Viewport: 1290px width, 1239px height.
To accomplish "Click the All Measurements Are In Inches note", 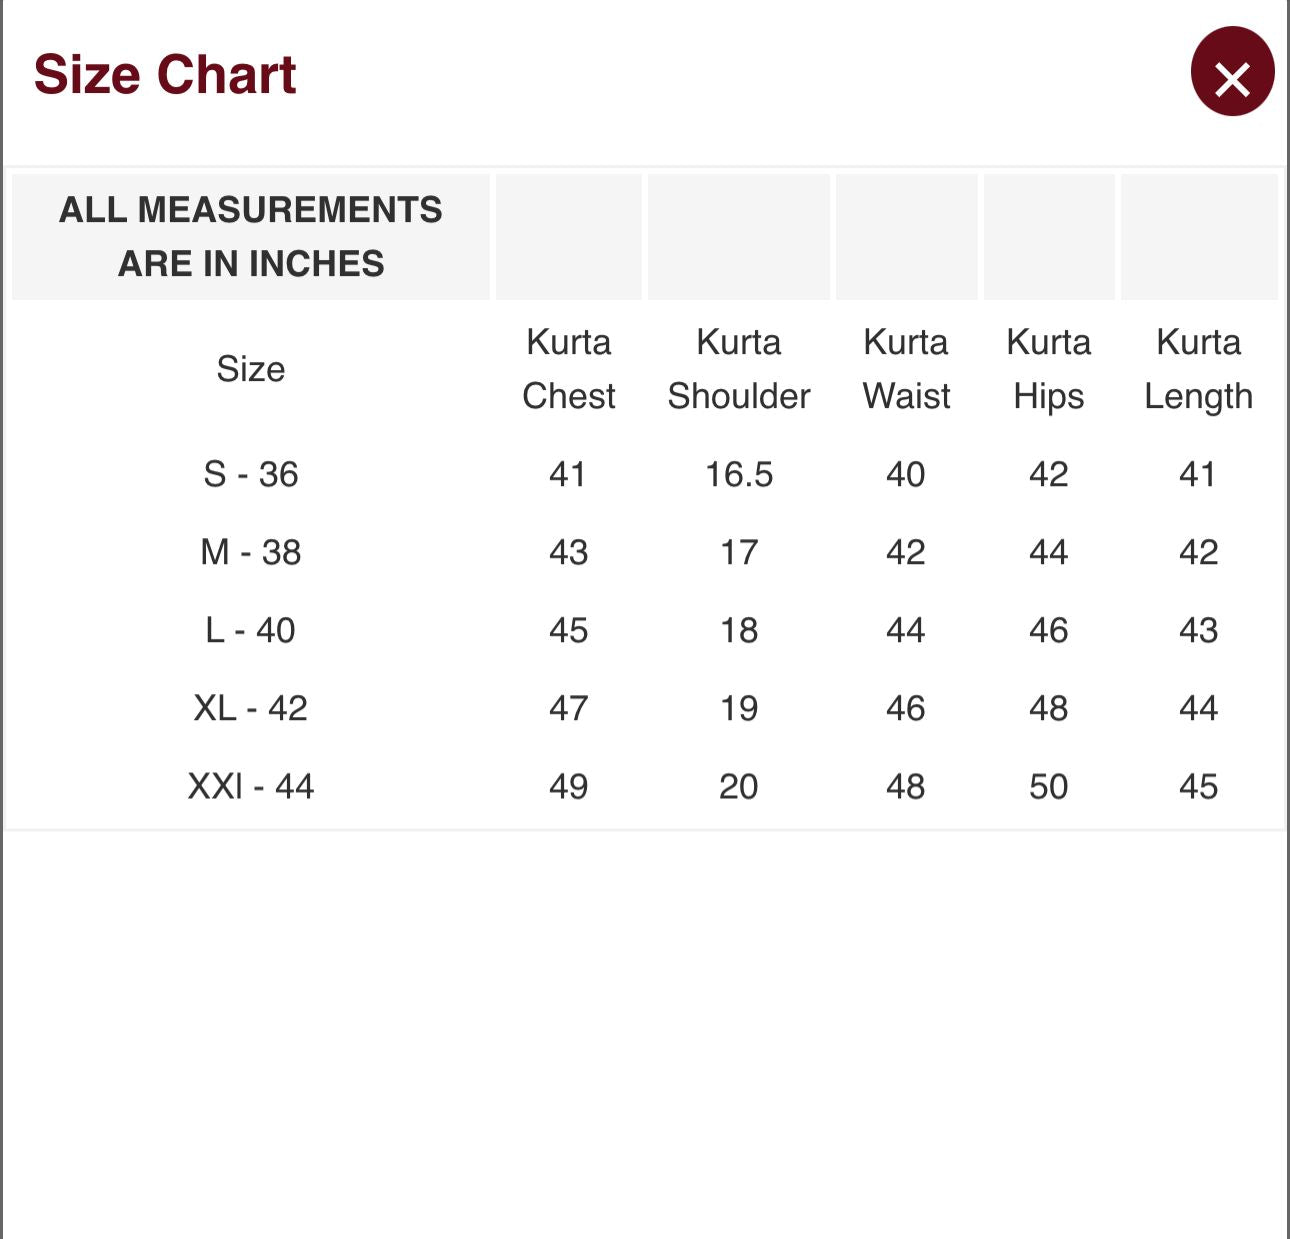I will (251, 237).
